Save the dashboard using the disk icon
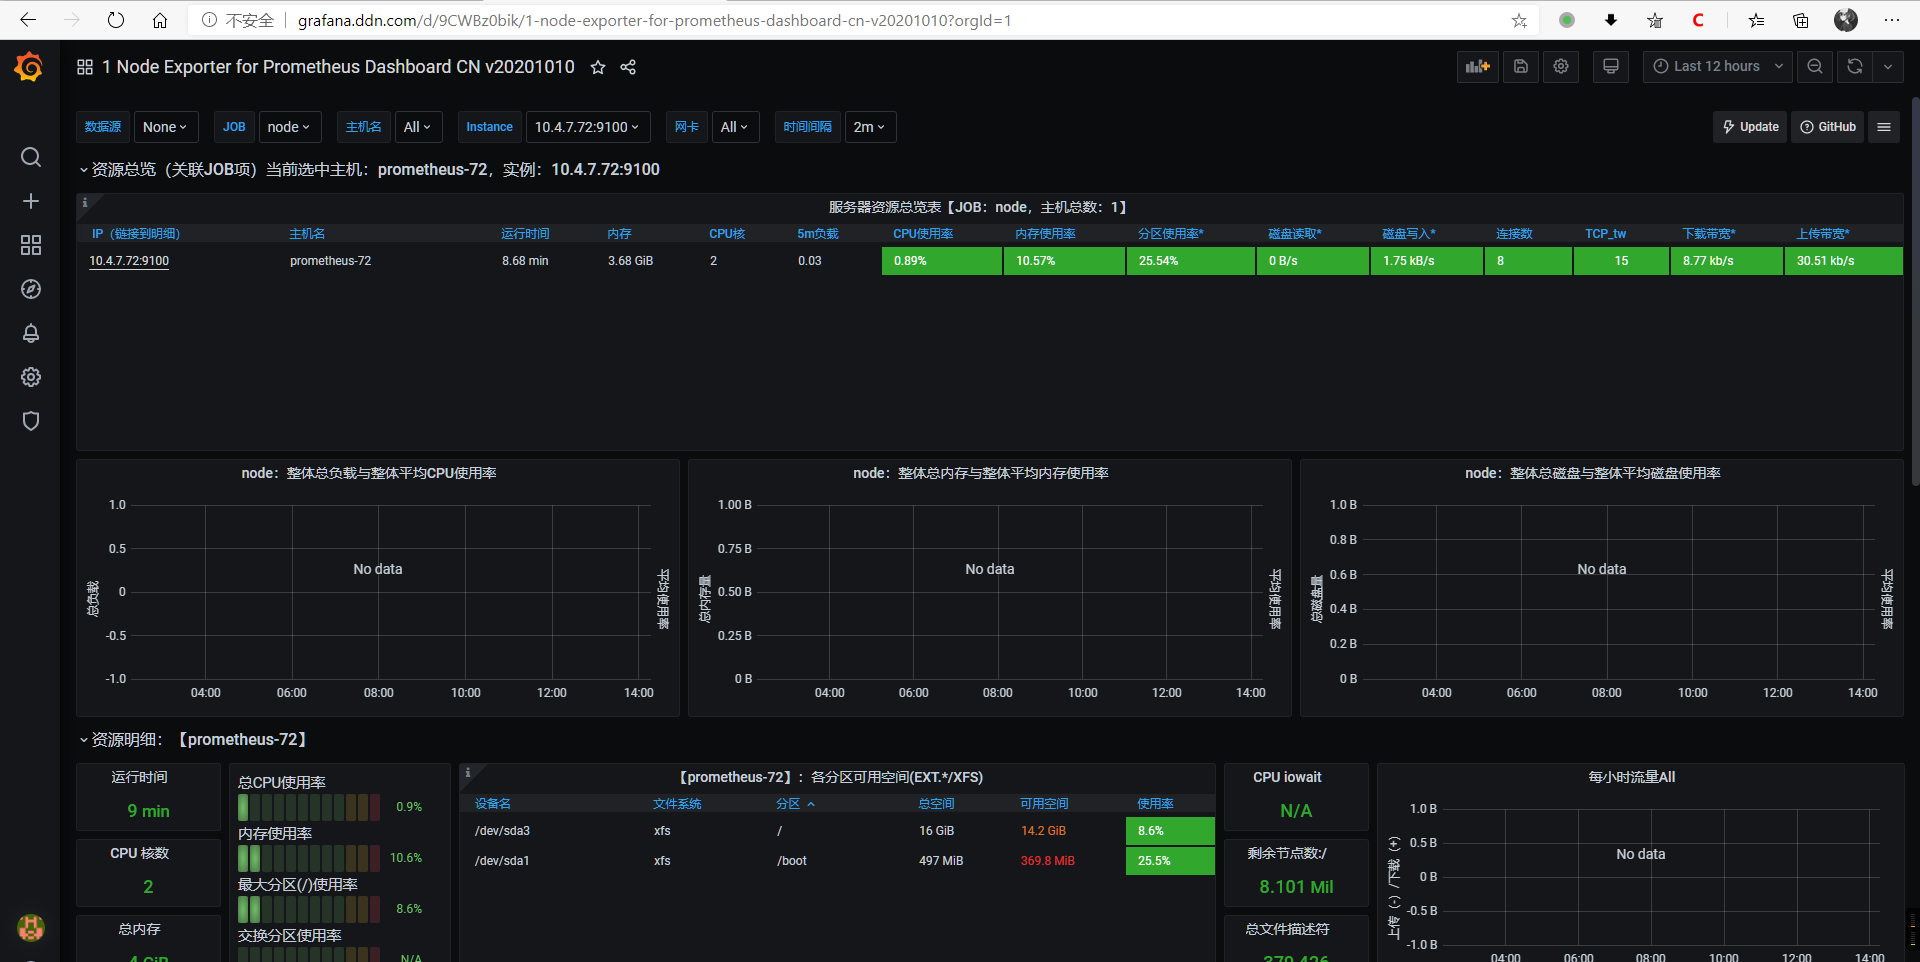 click(x=1521, y=66)
